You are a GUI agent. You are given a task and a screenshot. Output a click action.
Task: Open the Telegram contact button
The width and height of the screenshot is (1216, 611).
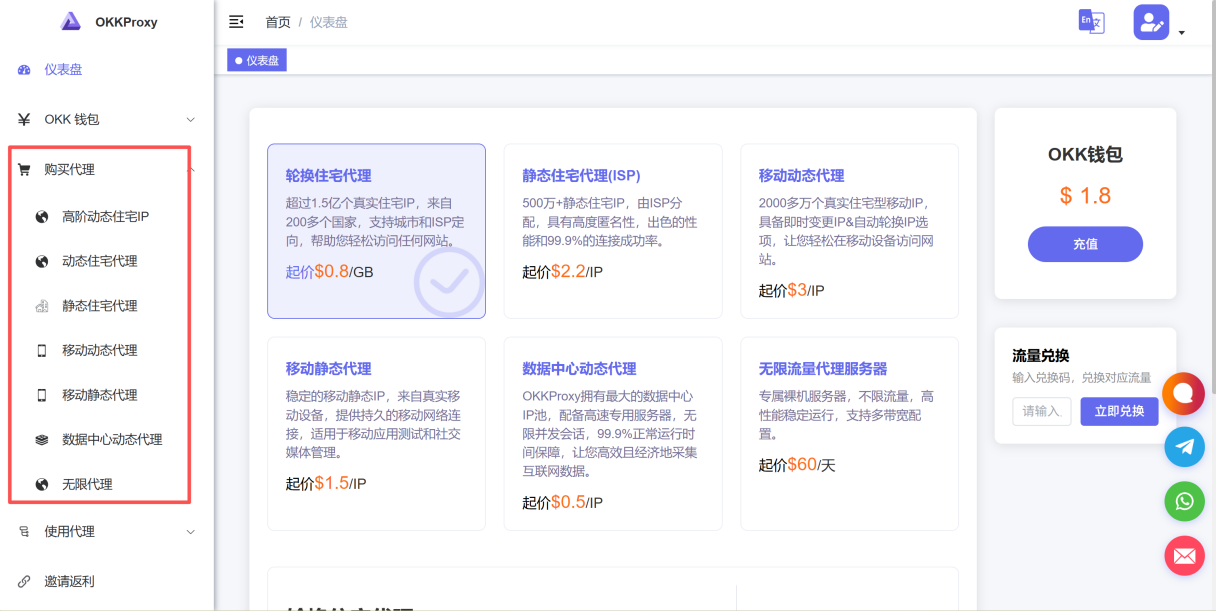click(x=1184, y=447)
